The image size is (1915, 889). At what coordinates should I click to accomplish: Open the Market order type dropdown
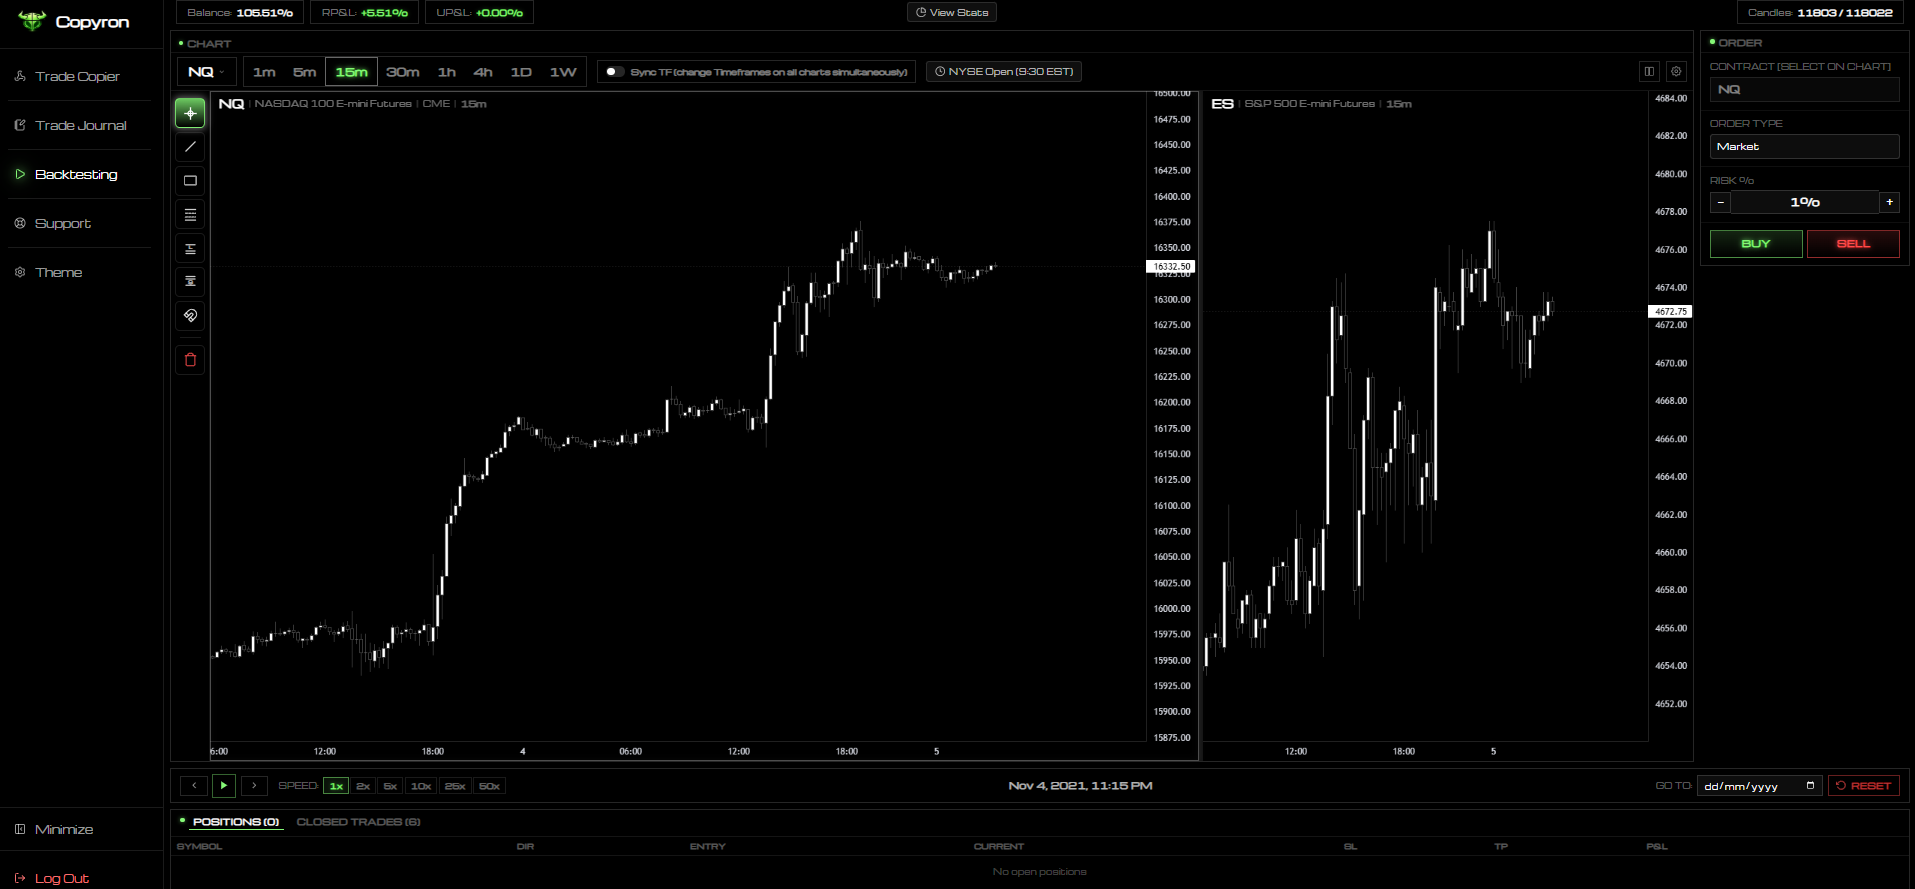tap(1804, 147)
